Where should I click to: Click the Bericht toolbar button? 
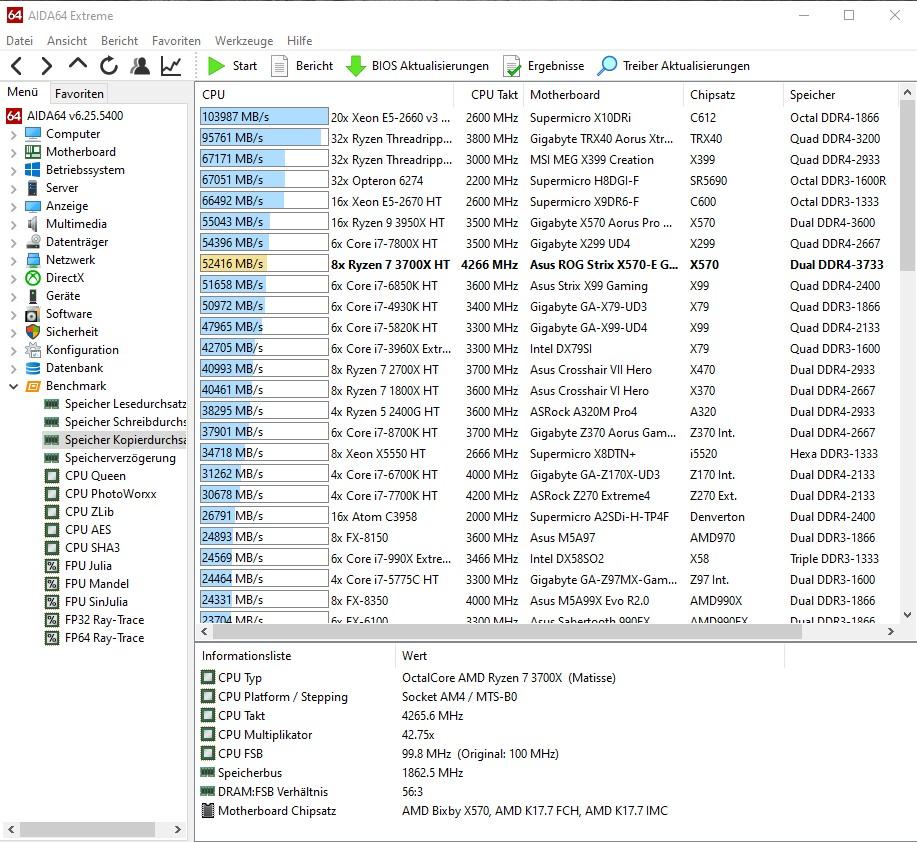point(302,66)
